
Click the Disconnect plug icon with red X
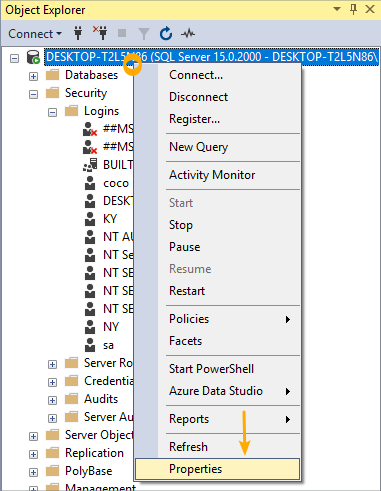100,33
